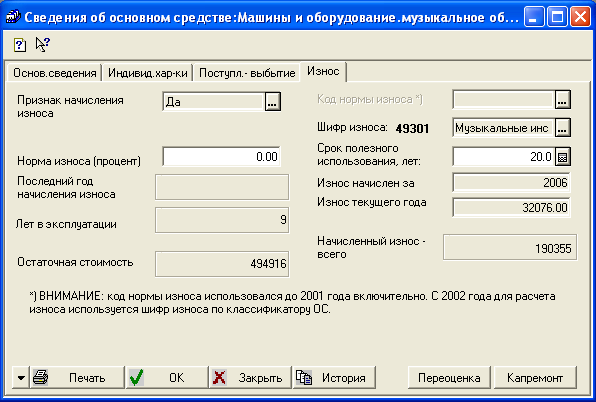
Task: Click the documents icon on История button
Action: [x=304, y=378]
